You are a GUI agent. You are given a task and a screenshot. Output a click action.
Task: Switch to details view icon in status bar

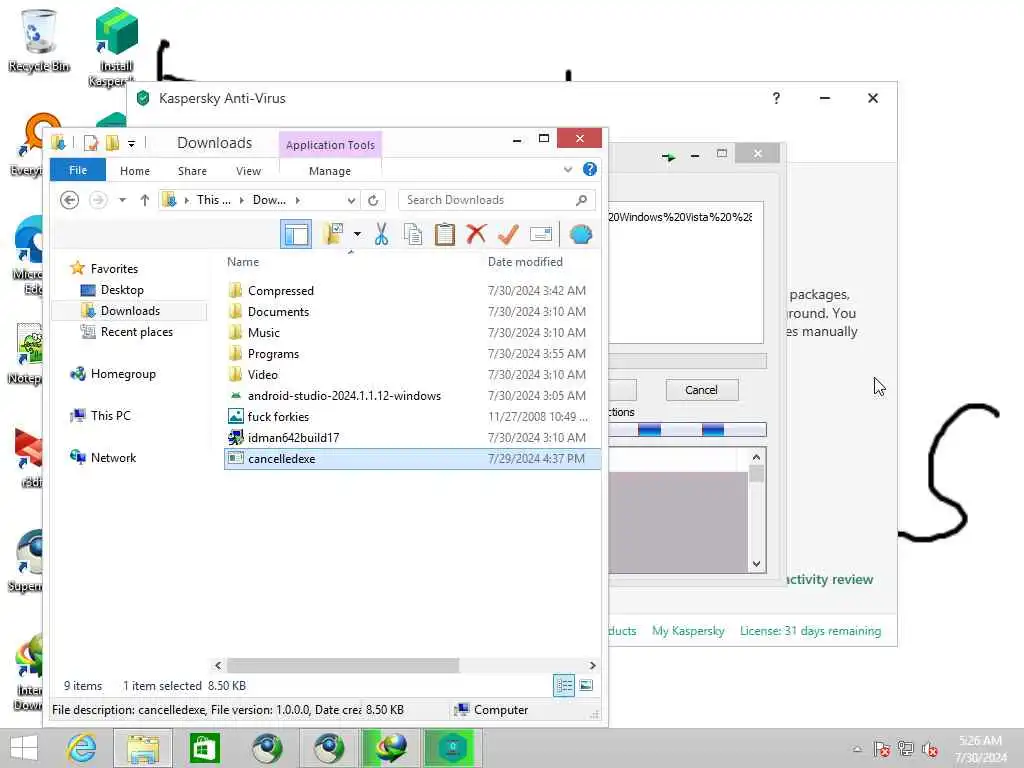coord(564,686)
